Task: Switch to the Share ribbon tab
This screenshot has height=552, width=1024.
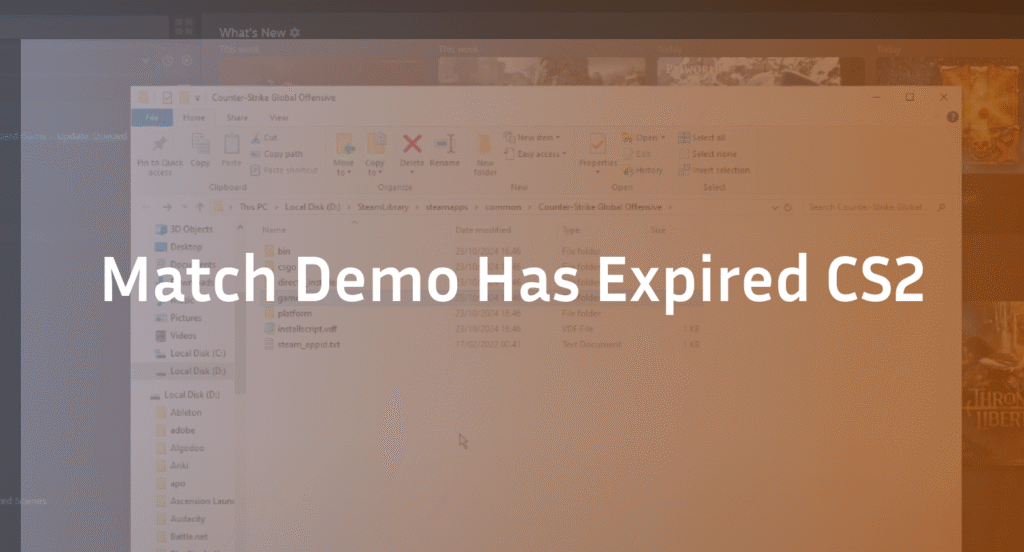Action: 237,118
